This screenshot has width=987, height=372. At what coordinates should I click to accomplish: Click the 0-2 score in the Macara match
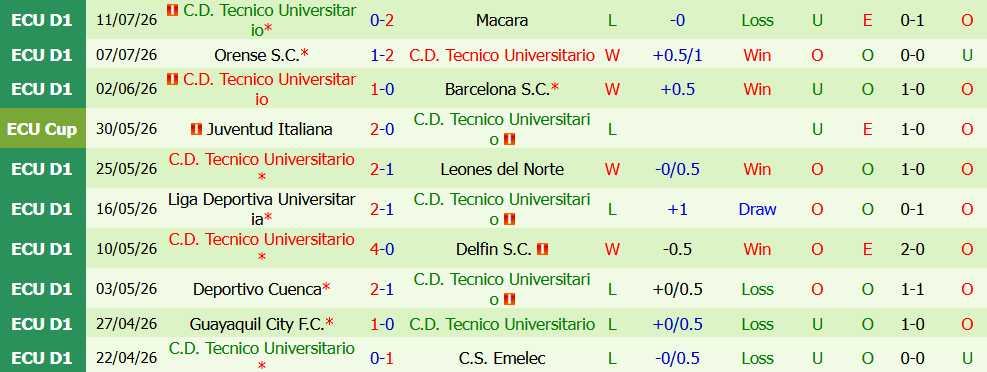[382, 21]
